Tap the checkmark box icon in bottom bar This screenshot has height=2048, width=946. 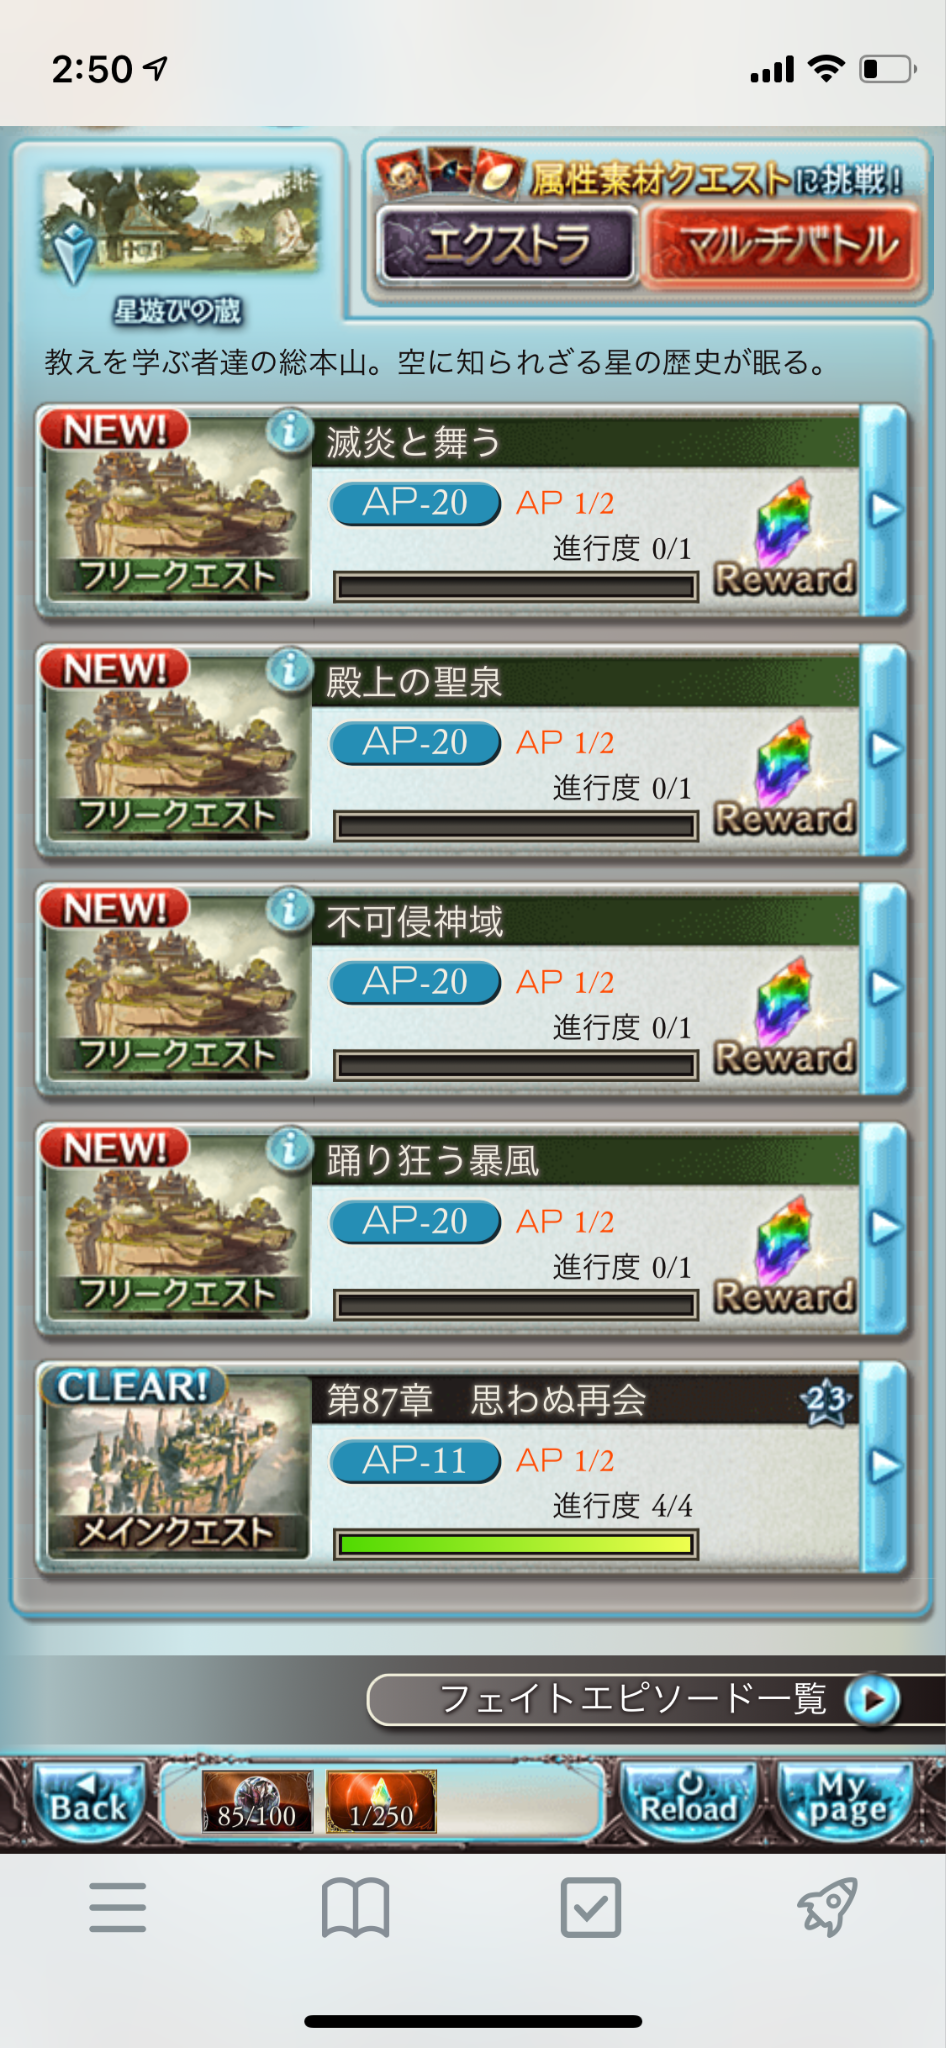(591, 1907)
